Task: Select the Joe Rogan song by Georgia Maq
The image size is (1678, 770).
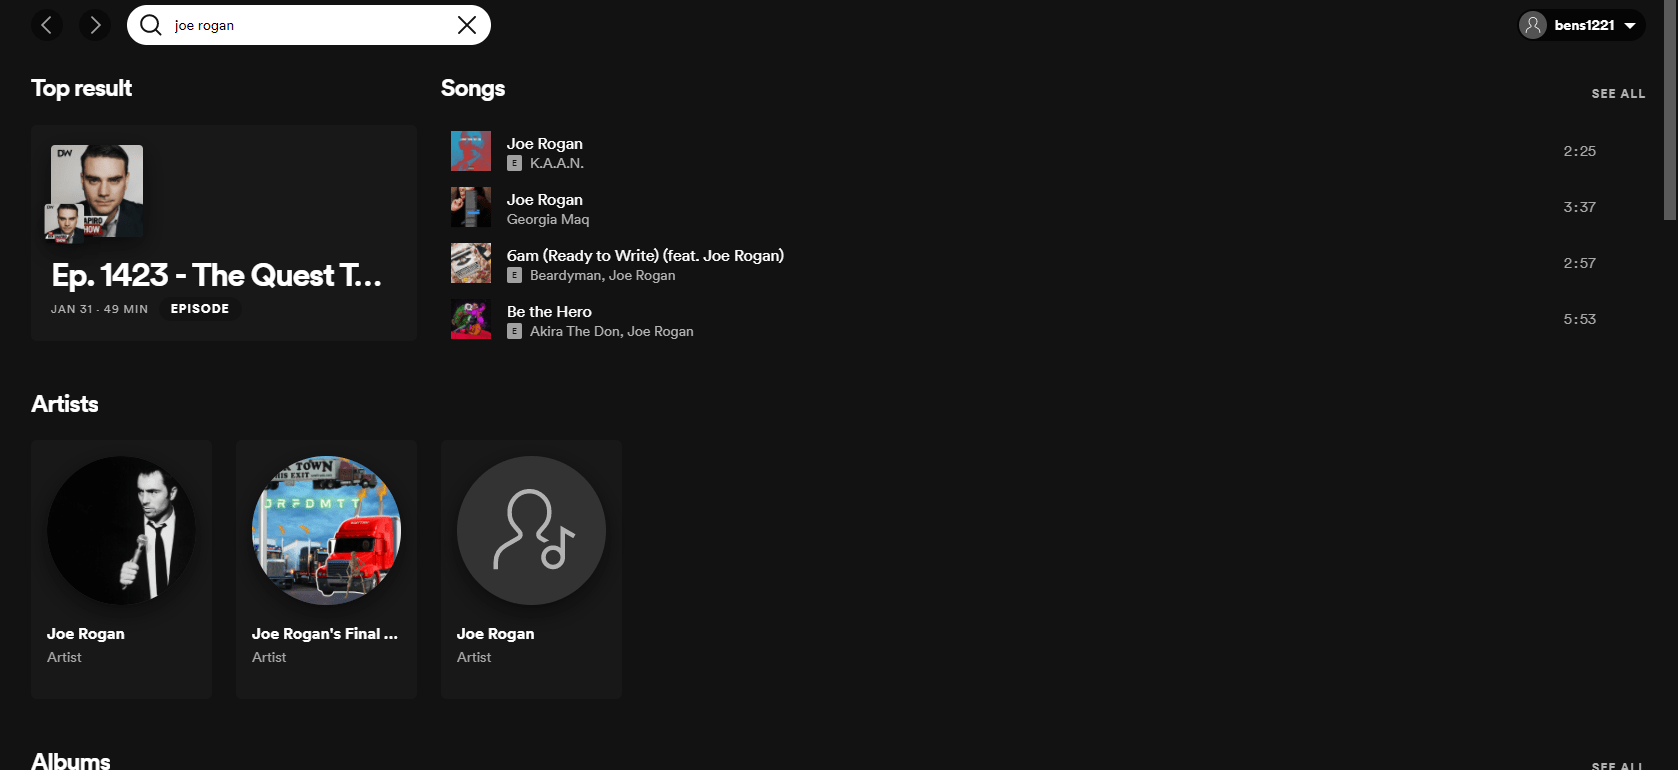Action: (544, 200)
